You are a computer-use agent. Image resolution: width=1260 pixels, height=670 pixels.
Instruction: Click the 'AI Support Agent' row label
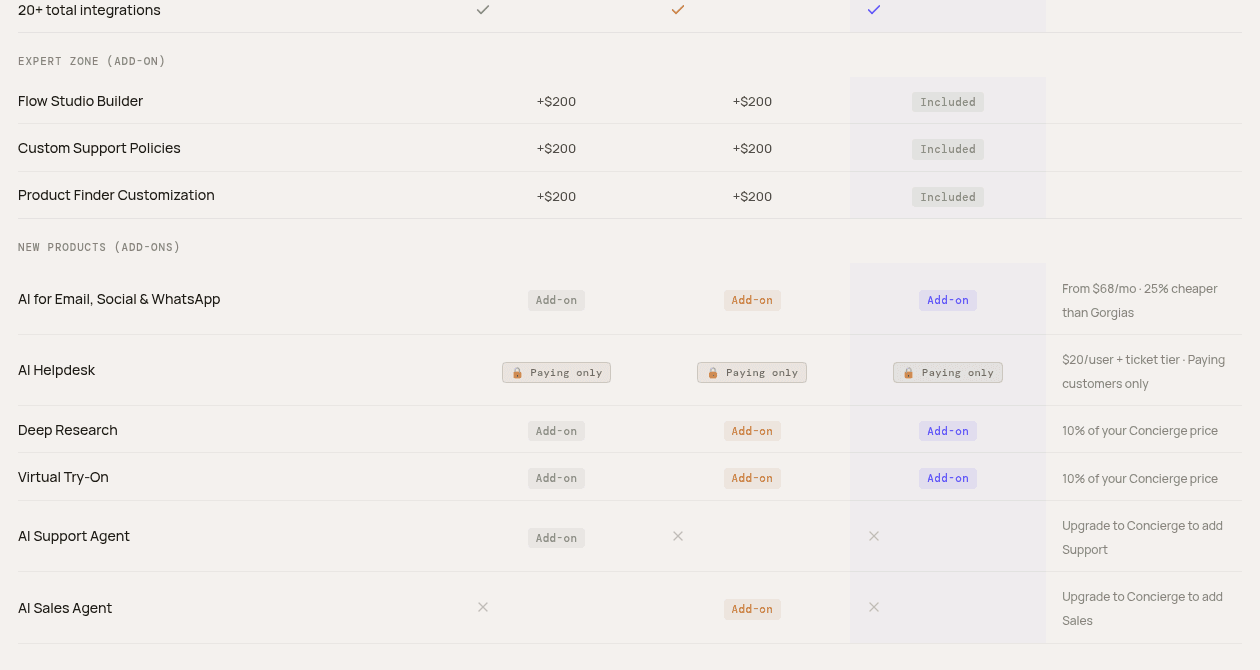coord(74,536)
